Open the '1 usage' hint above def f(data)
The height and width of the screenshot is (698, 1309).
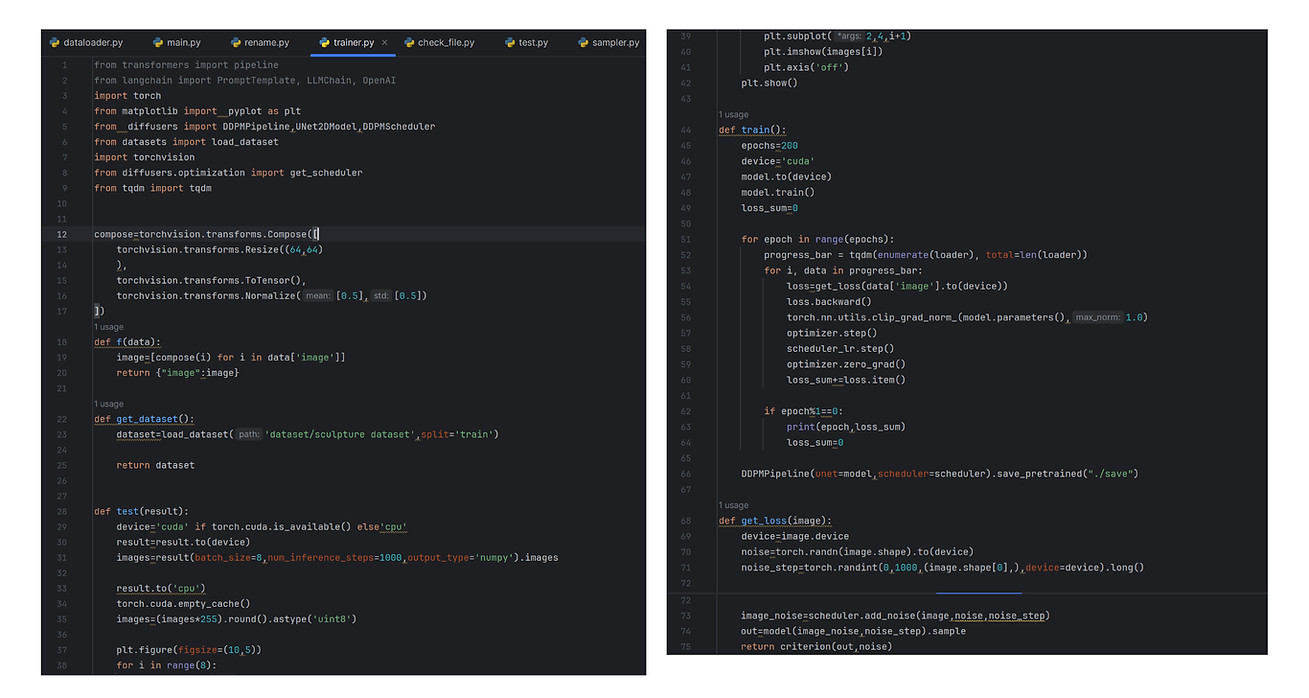pyautogui.click(x=109, y=327)
